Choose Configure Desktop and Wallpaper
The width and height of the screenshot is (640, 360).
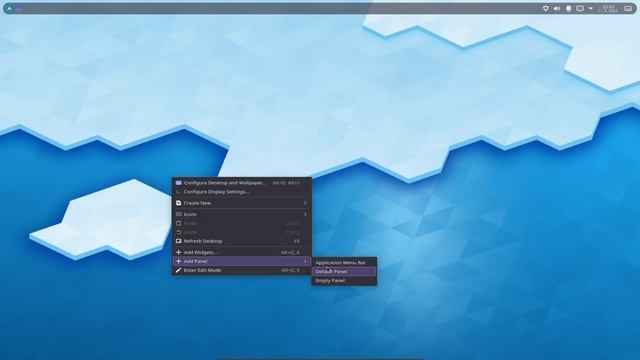point(242,183)
